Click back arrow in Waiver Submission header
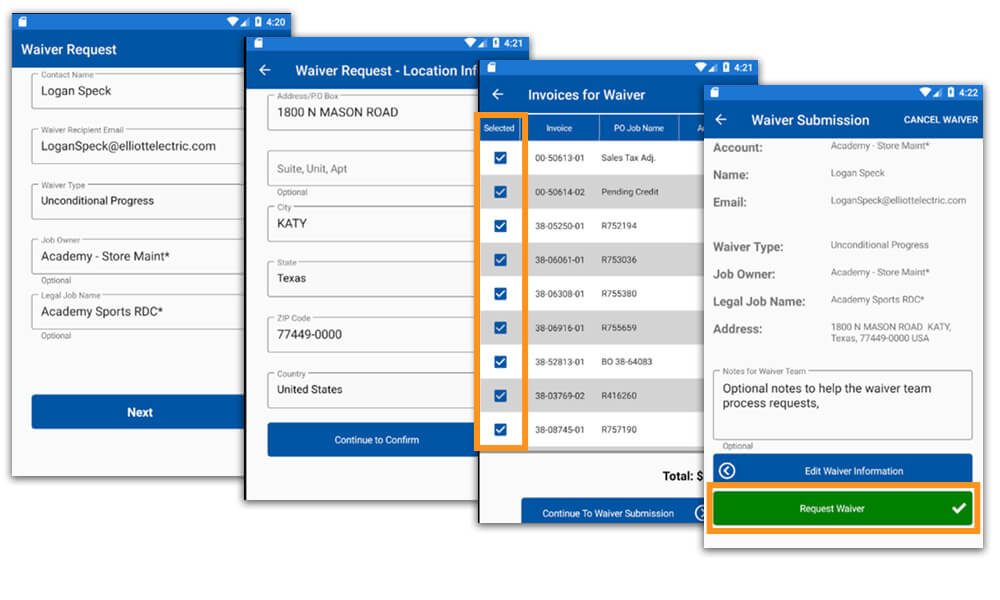Screen dimensions: 1000x600 click(x=721, y=120)
